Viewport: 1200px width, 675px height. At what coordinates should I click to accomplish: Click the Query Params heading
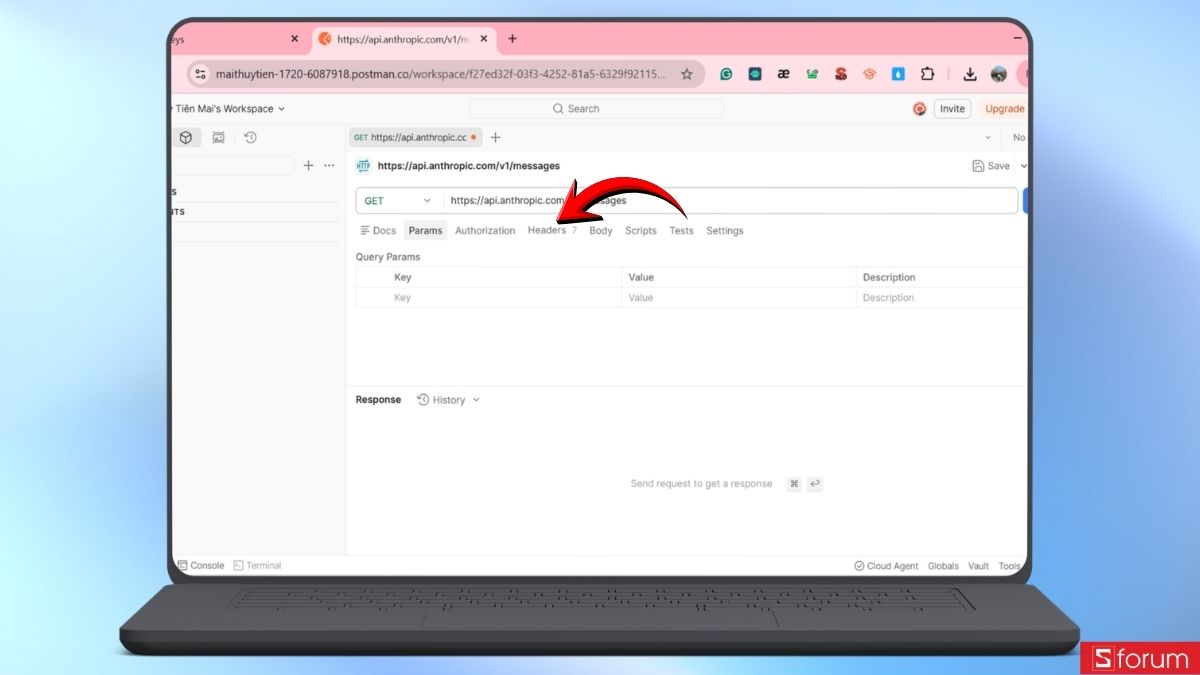388,257
